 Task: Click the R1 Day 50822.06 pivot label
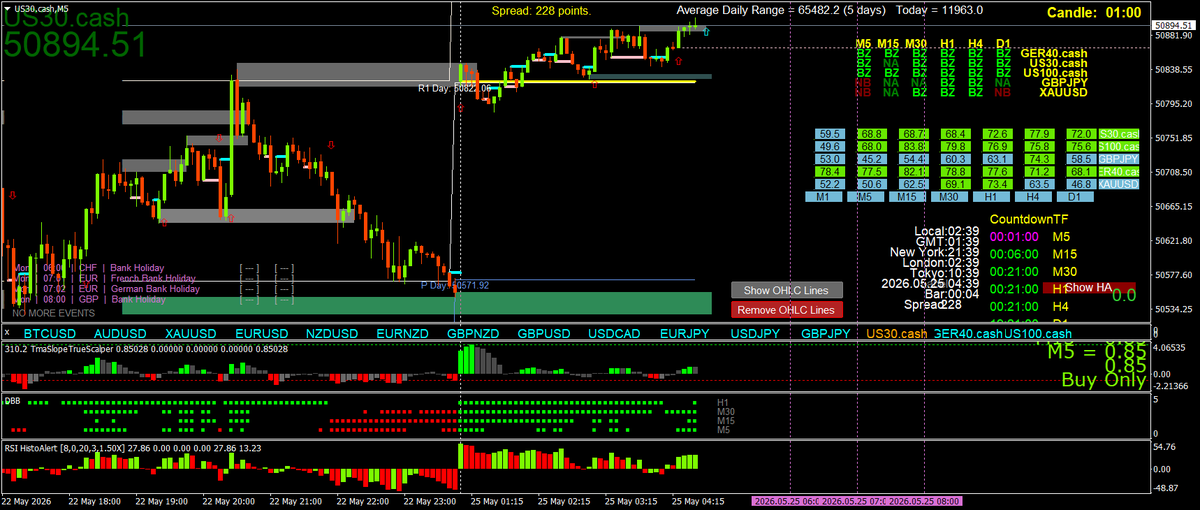[x=454, y=89]
